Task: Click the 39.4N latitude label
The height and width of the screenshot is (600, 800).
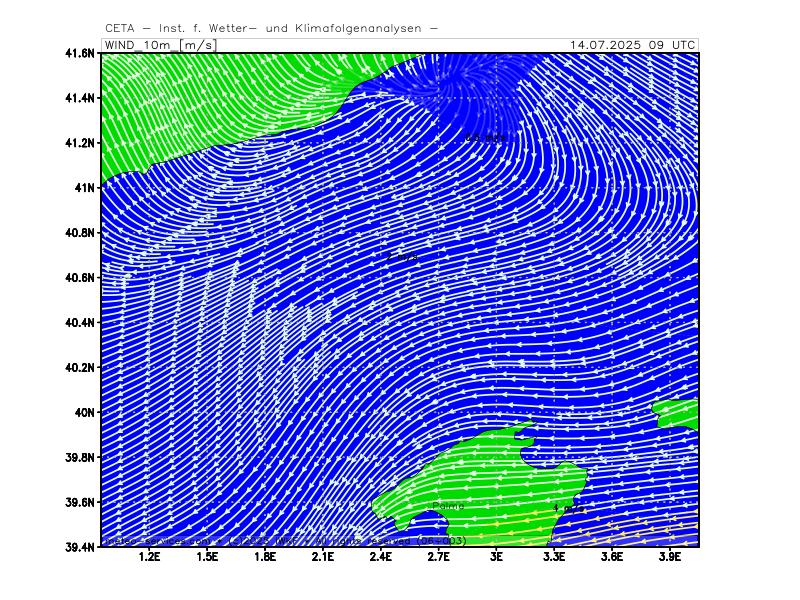Action: [x=80, y=547]
